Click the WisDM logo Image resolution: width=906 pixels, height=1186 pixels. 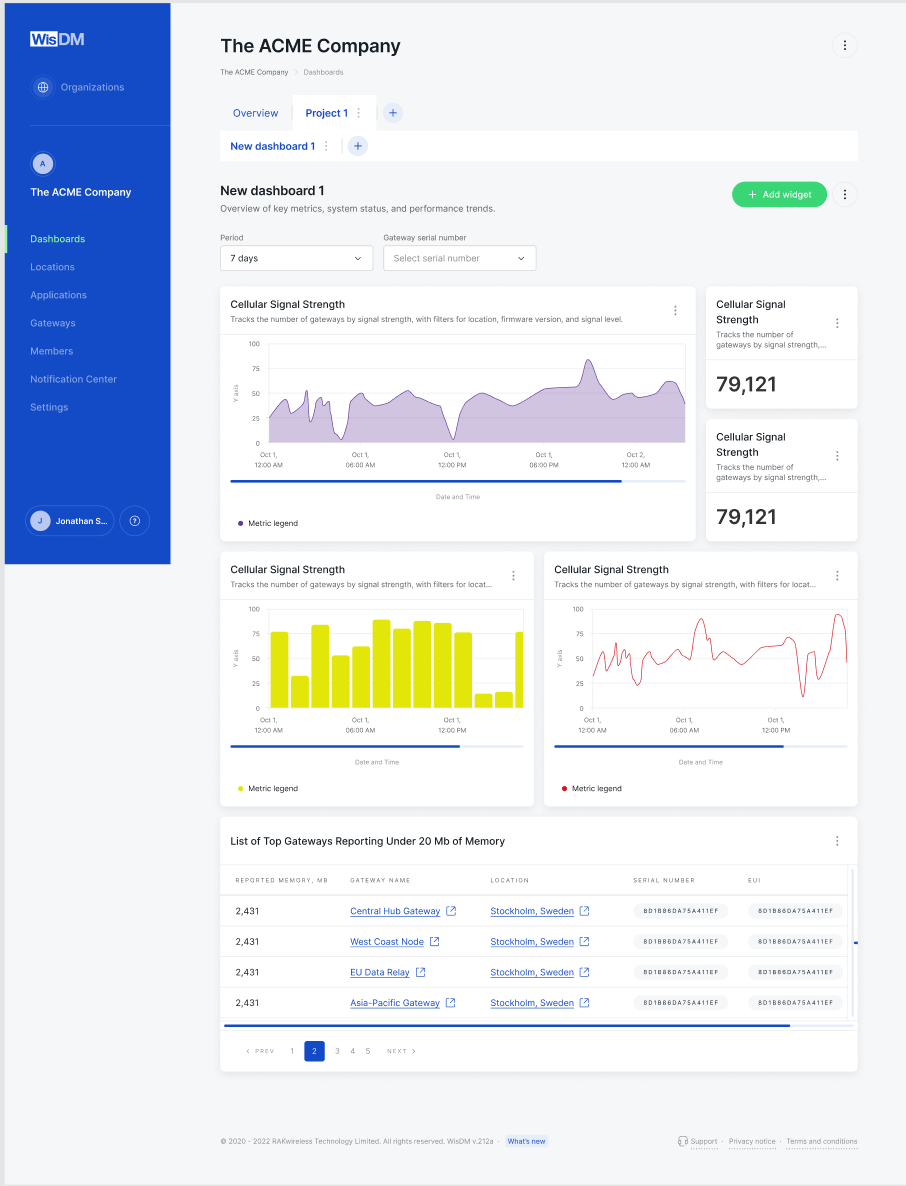(x=57, y=39)
